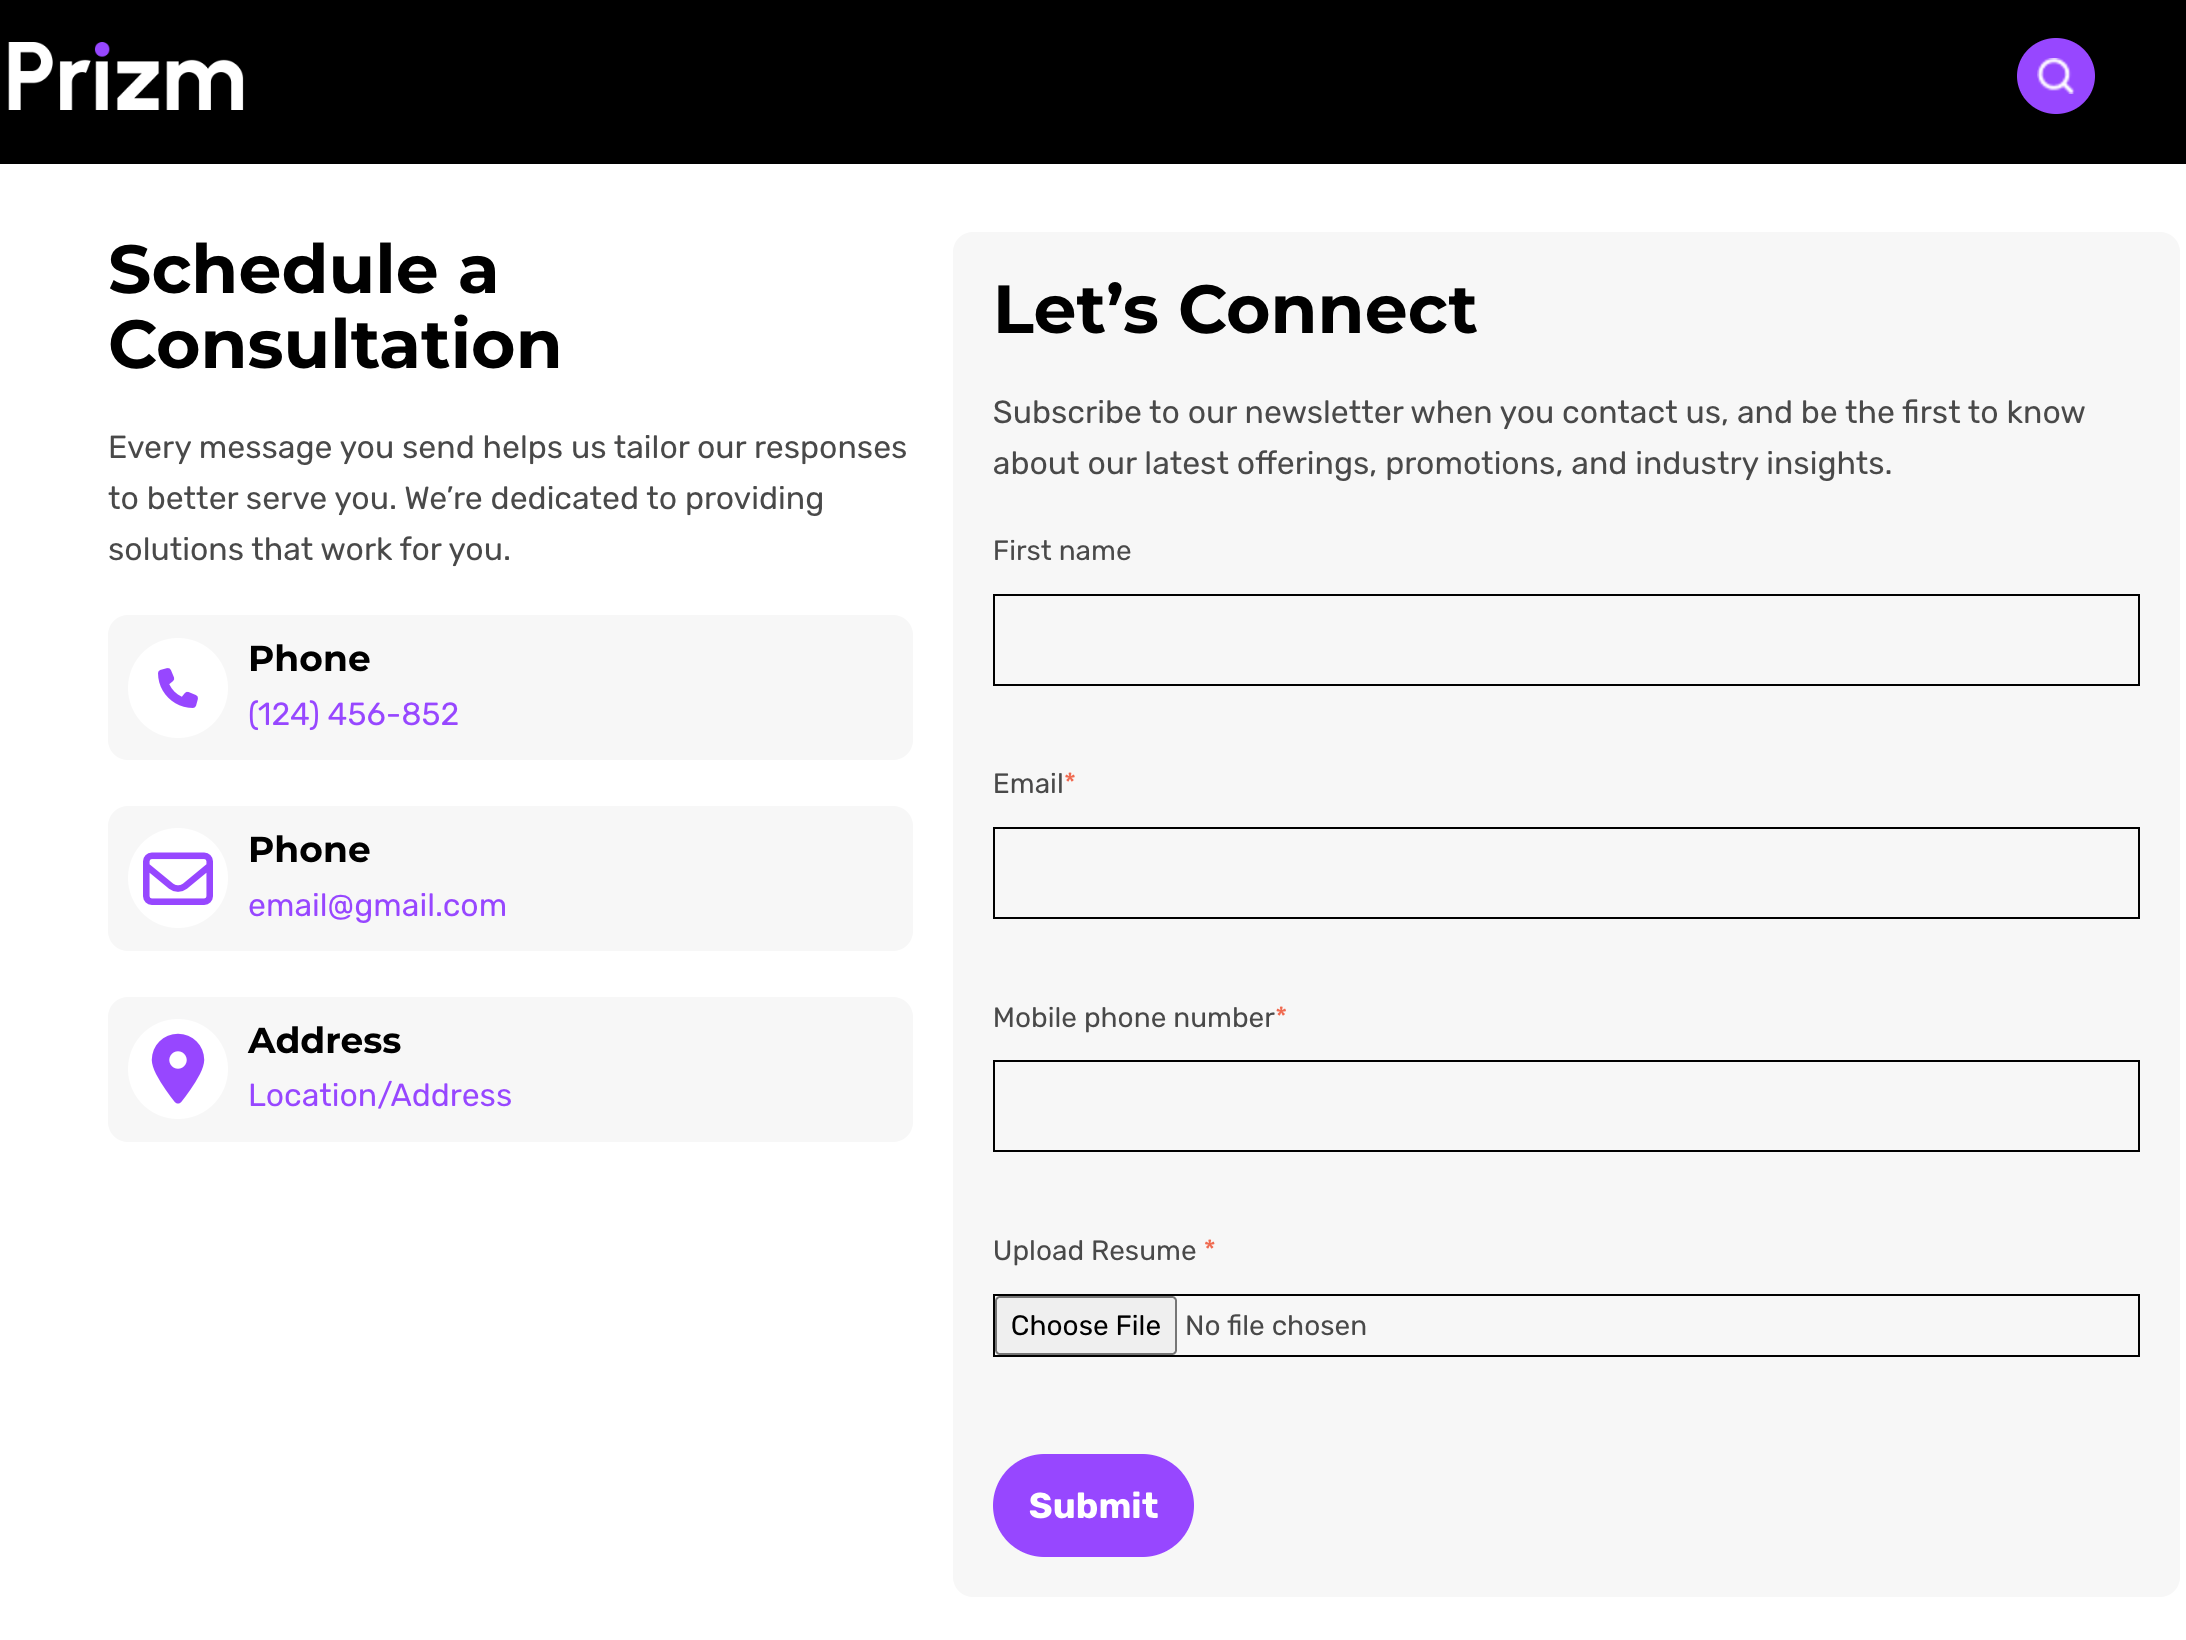
Task: Follow the Location/Address link
Action: coord(379,1095)
